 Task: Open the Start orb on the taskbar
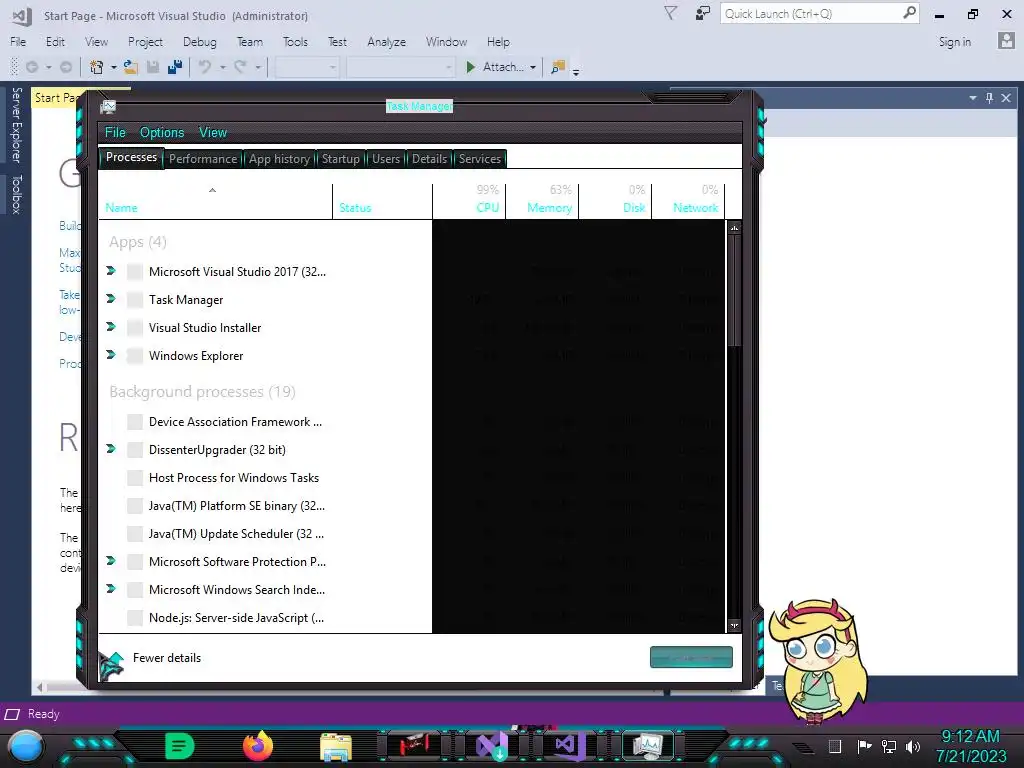click(x=26, y=747)
